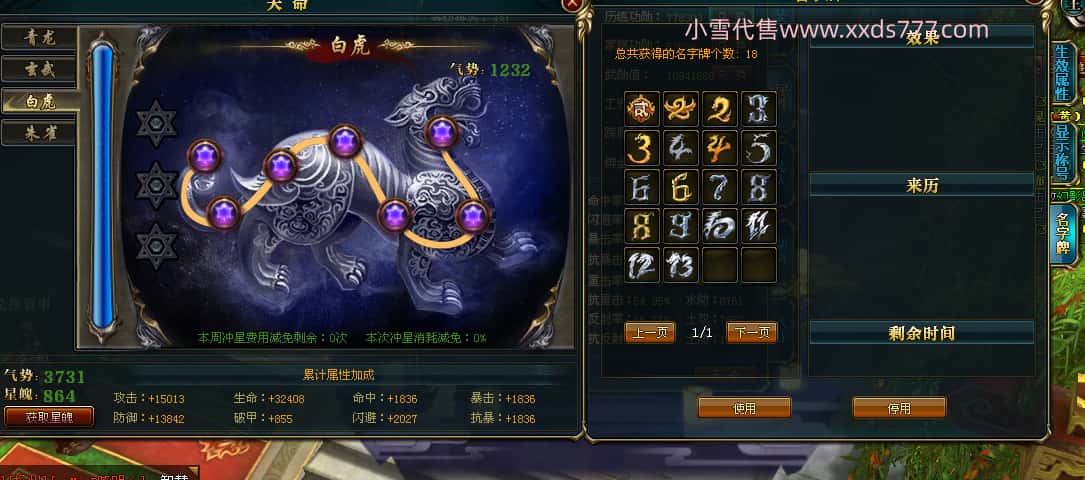Click the bottom hexagram star slot
The width and height of the screenshot is (1085, 480).
[157, 246]
